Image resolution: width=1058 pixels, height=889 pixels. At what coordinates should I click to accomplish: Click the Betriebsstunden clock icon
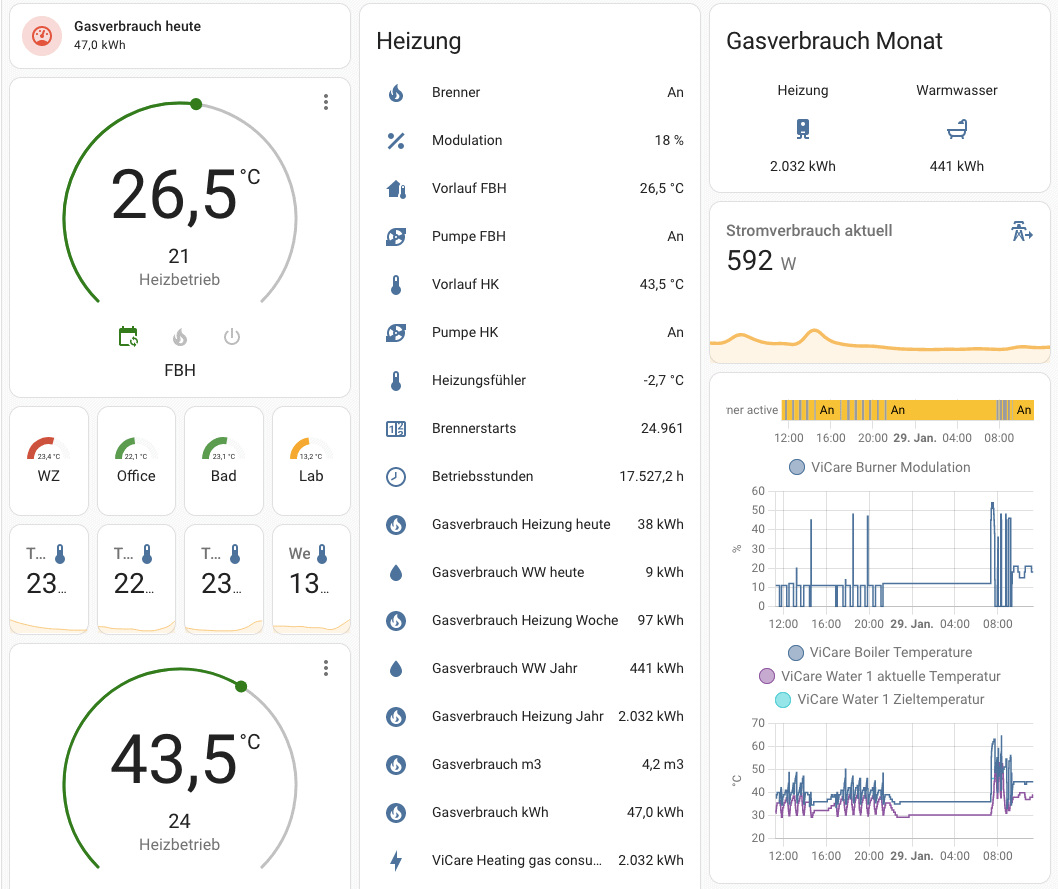click(396, 477)
